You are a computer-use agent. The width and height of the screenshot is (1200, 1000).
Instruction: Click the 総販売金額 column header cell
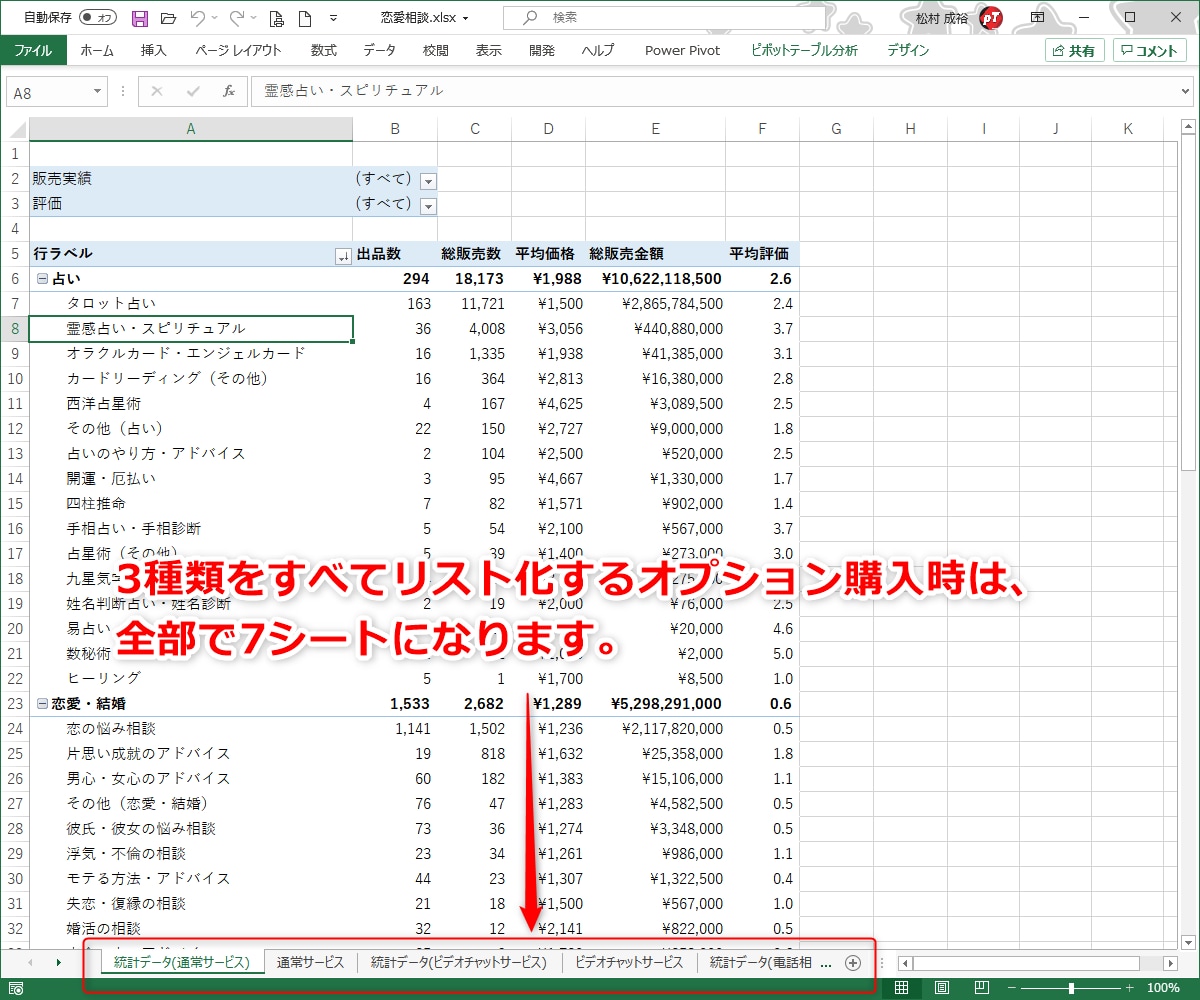tap(656, 253)
